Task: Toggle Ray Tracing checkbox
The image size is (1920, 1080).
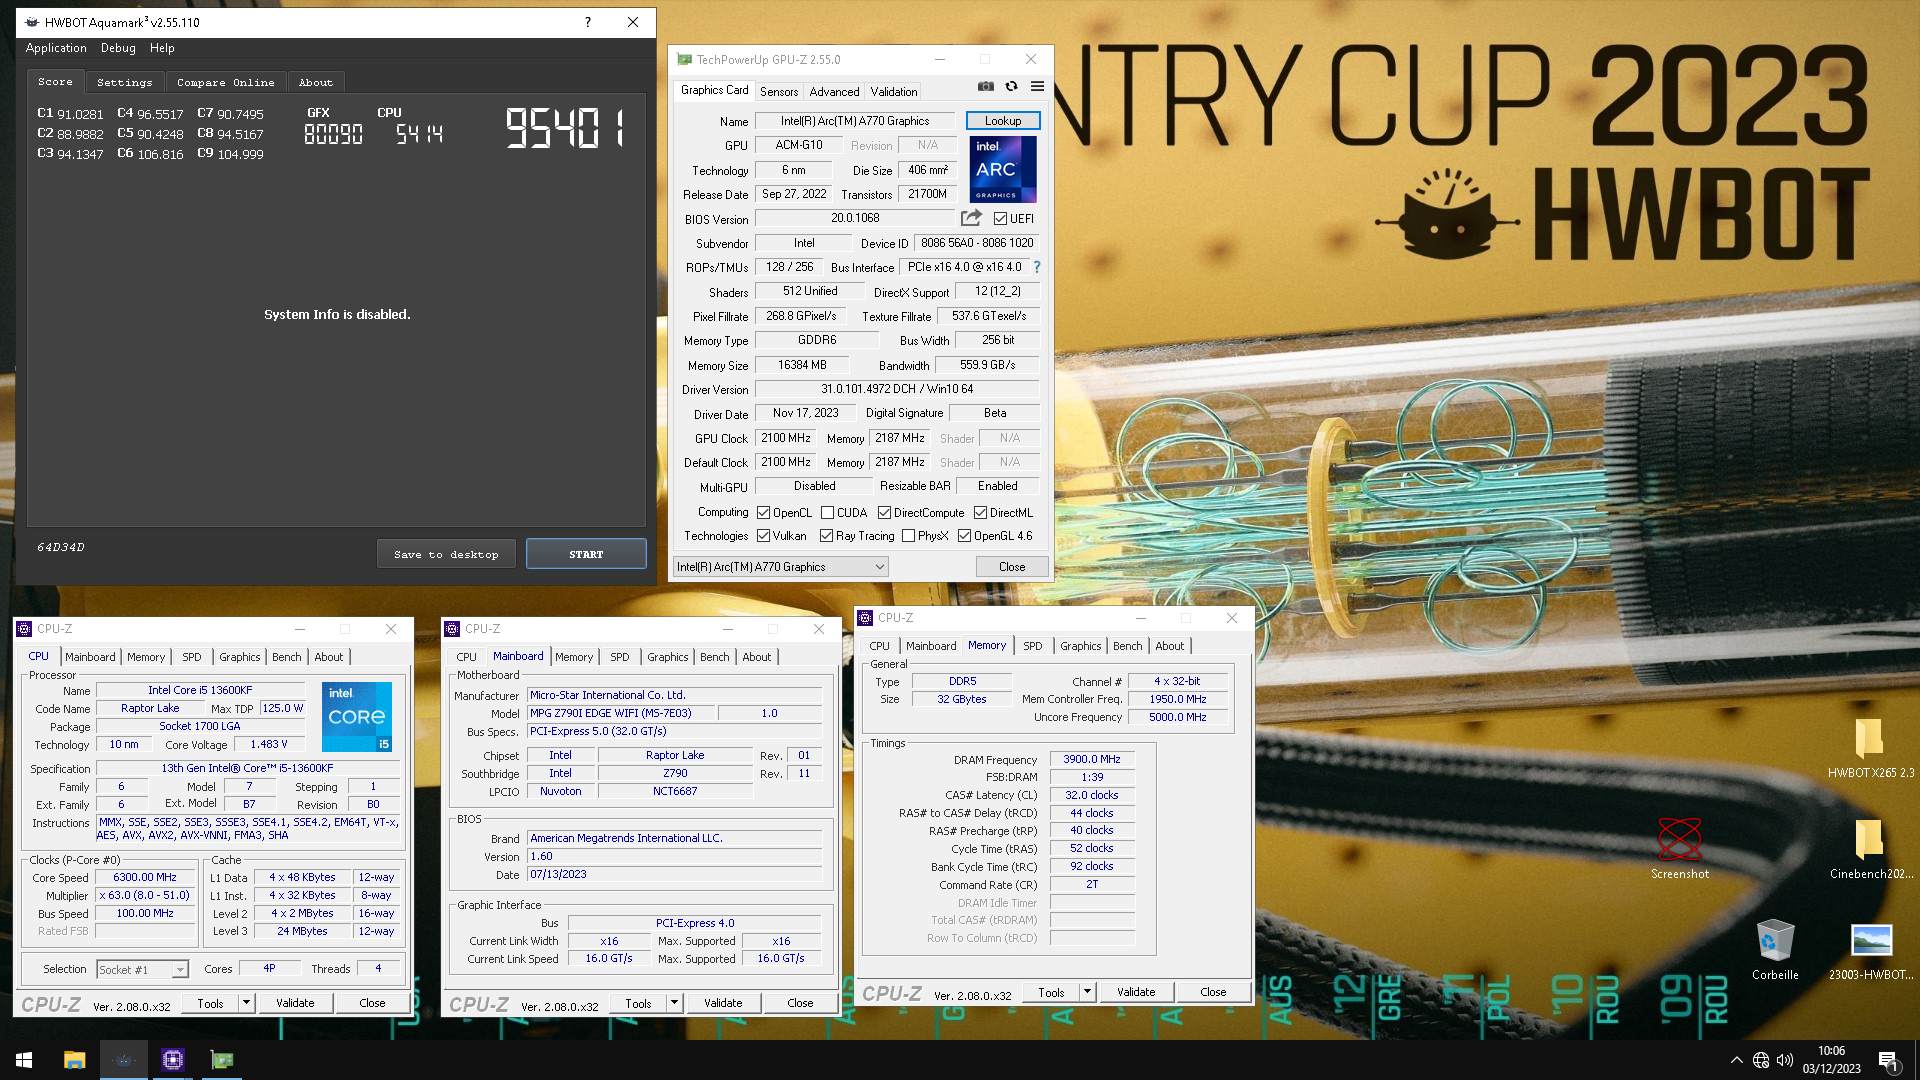Action: (x=826, y=536)
